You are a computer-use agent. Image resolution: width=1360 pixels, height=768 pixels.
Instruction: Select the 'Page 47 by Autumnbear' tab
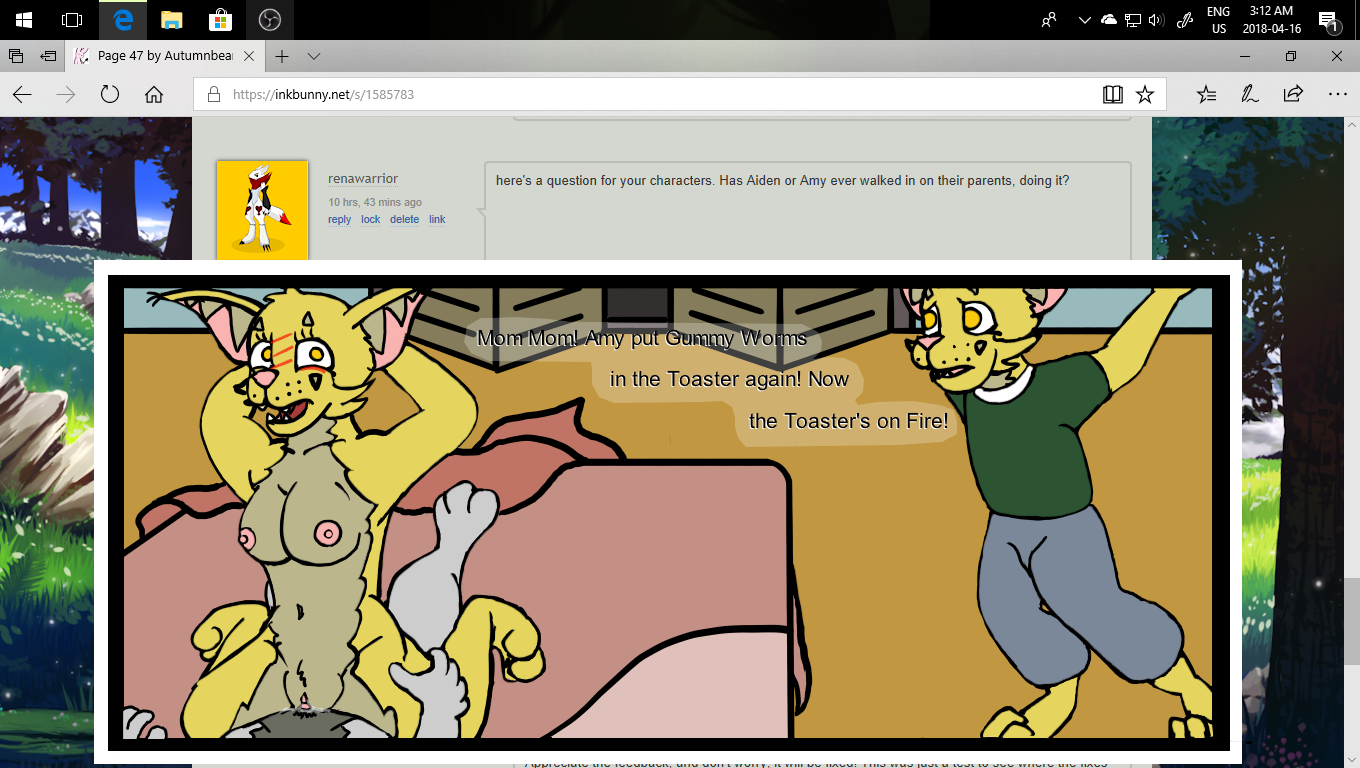click(x=166, y=56)
